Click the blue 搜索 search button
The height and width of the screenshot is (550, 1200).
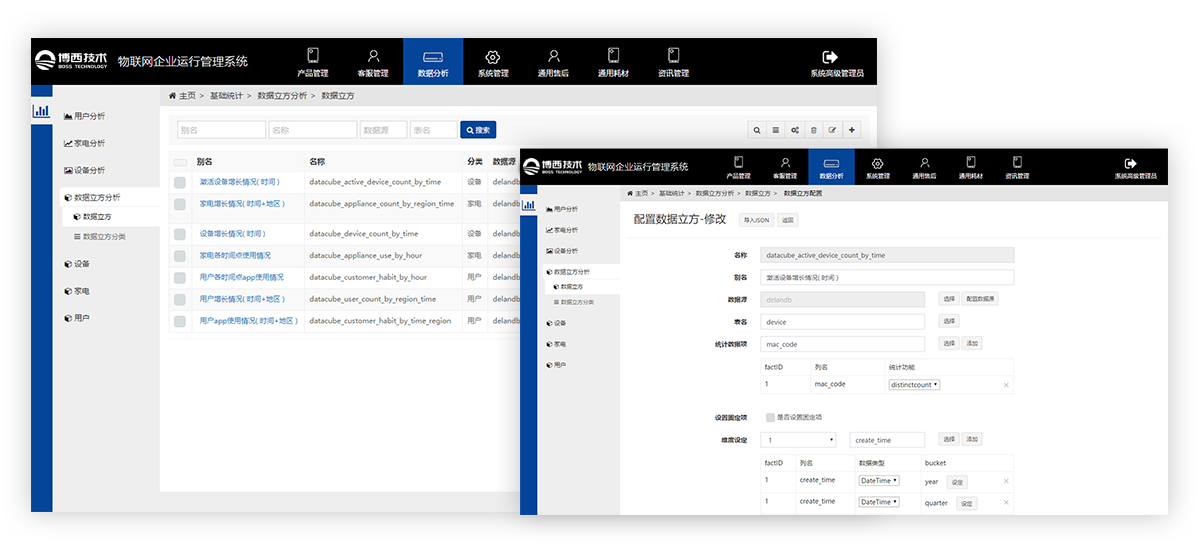(x=478, y=130)
